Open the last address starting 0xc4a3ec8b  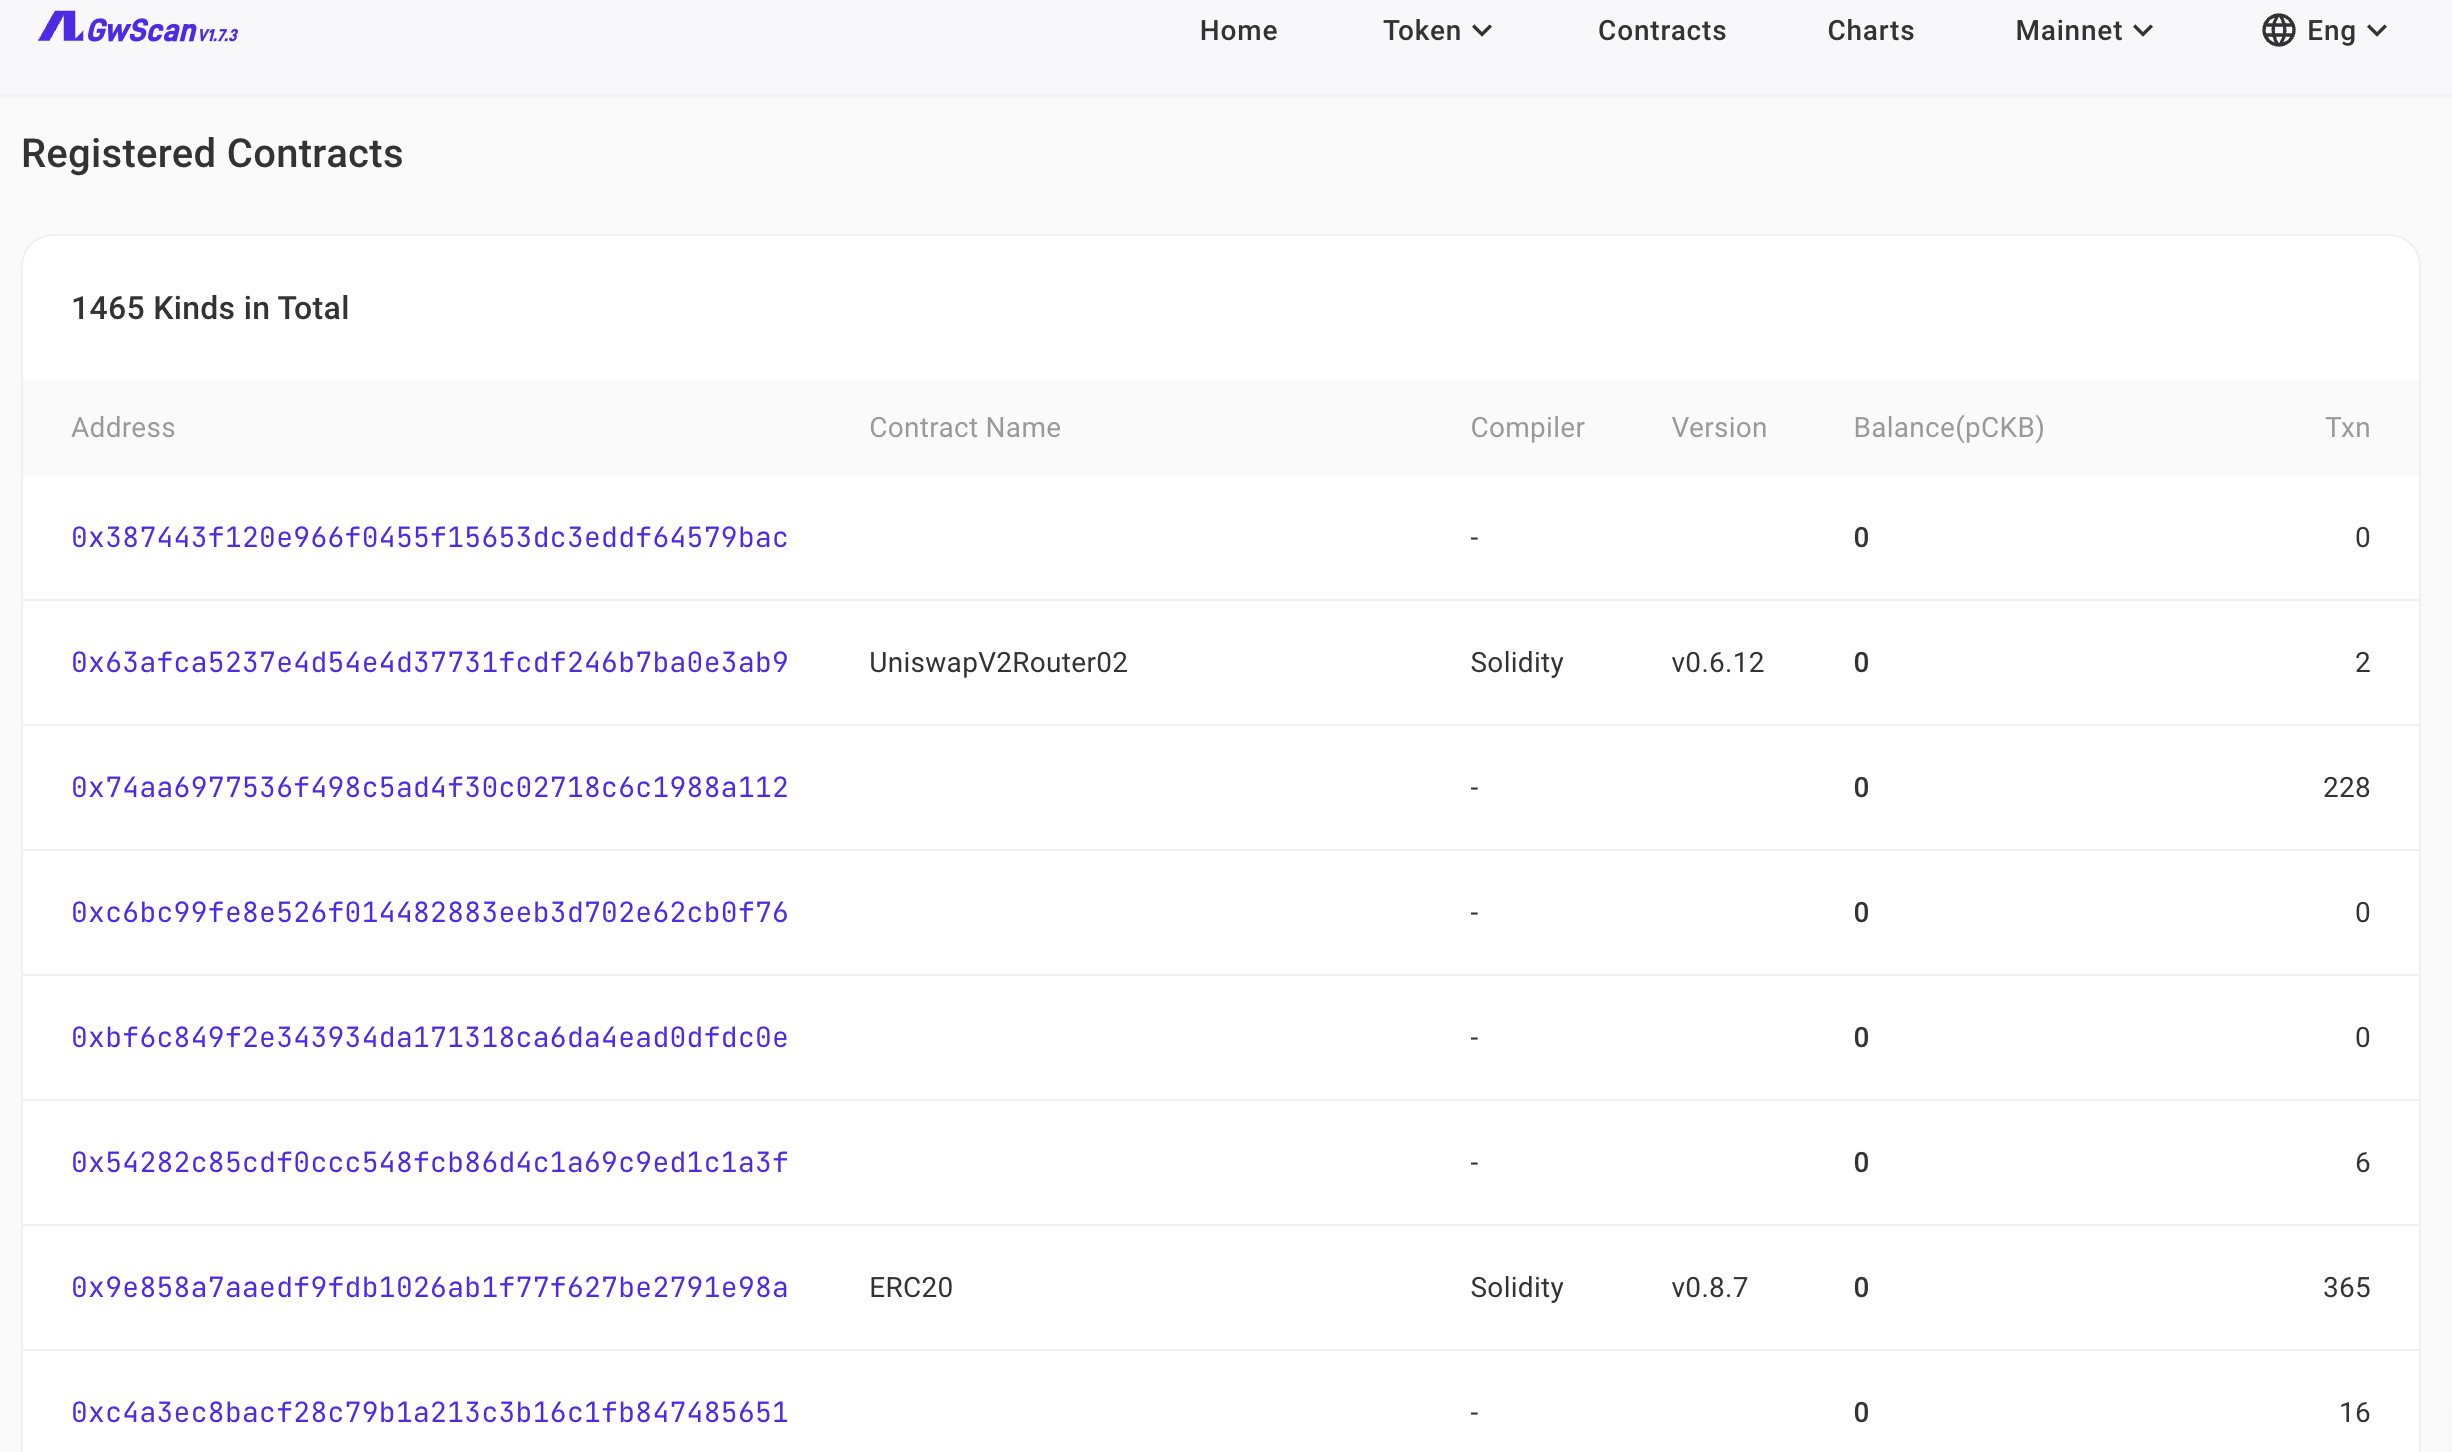coord(428,1412)
